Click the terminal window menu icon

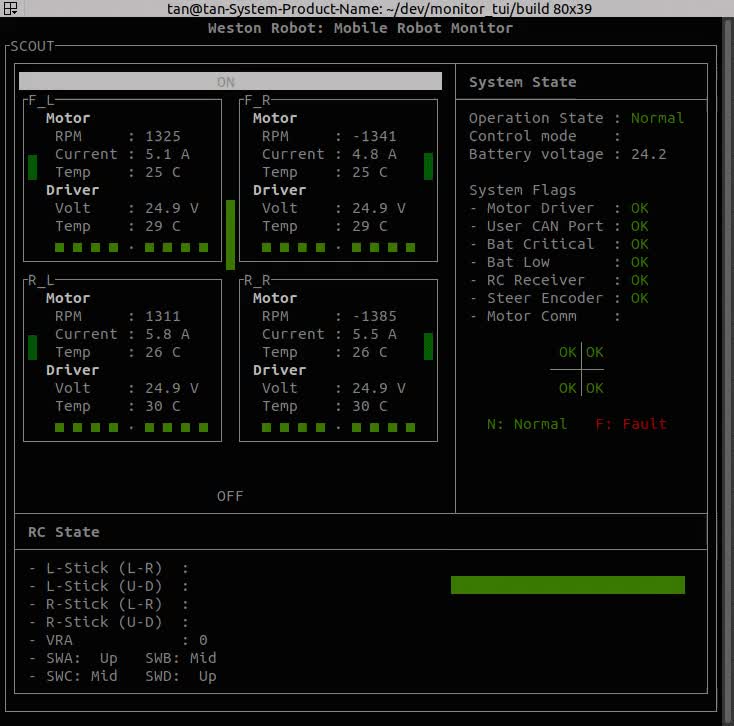pos(10,8)
